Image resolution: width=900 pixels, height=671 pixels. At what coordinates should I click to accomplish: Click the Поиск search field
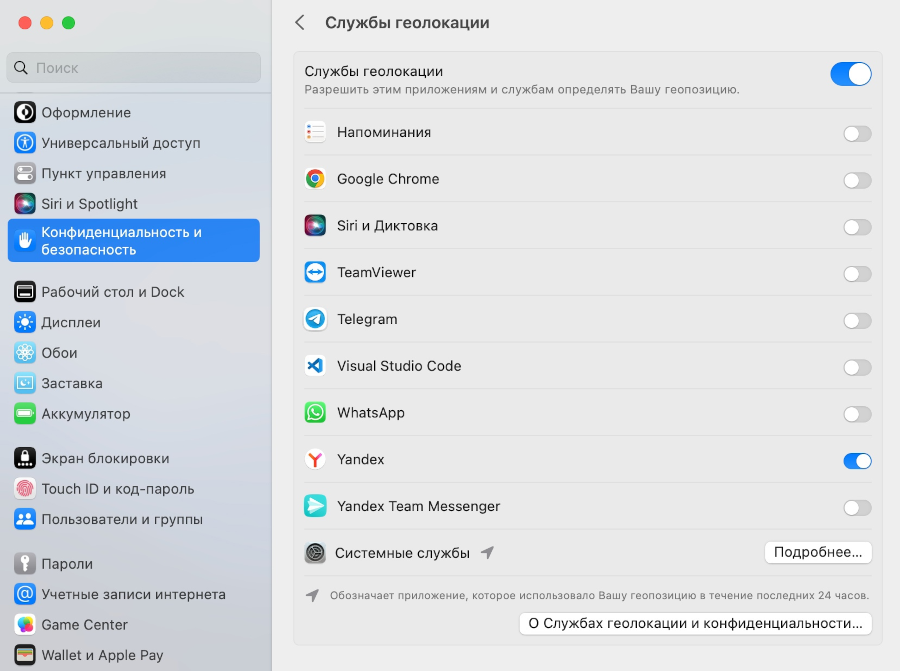click(x=135, y=68)
